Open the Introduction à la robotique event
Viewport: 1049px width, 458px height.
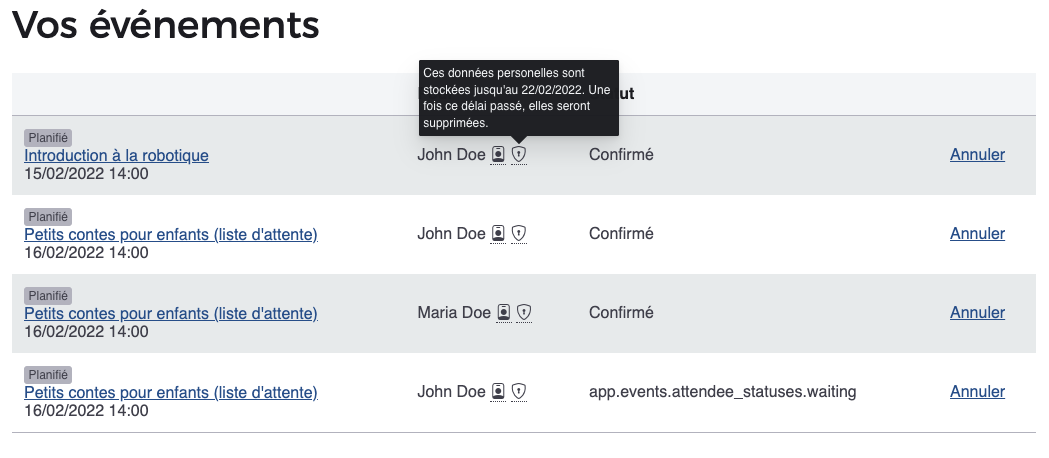pyautogui.click(x=116, y=155)
